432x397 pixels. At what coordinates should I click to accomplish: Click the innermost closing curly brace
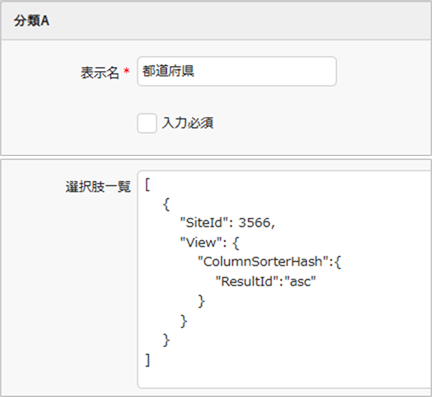tap(201, 301)
